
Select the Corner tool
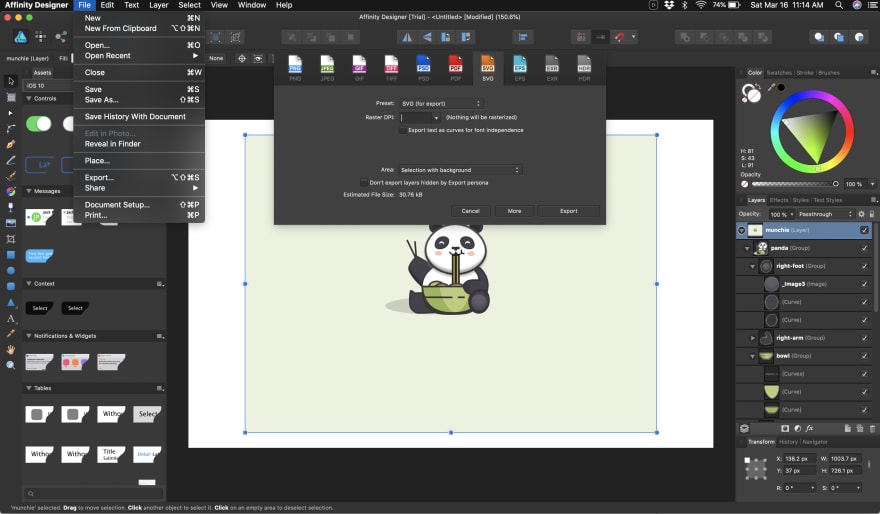click(x=11, y=128)
